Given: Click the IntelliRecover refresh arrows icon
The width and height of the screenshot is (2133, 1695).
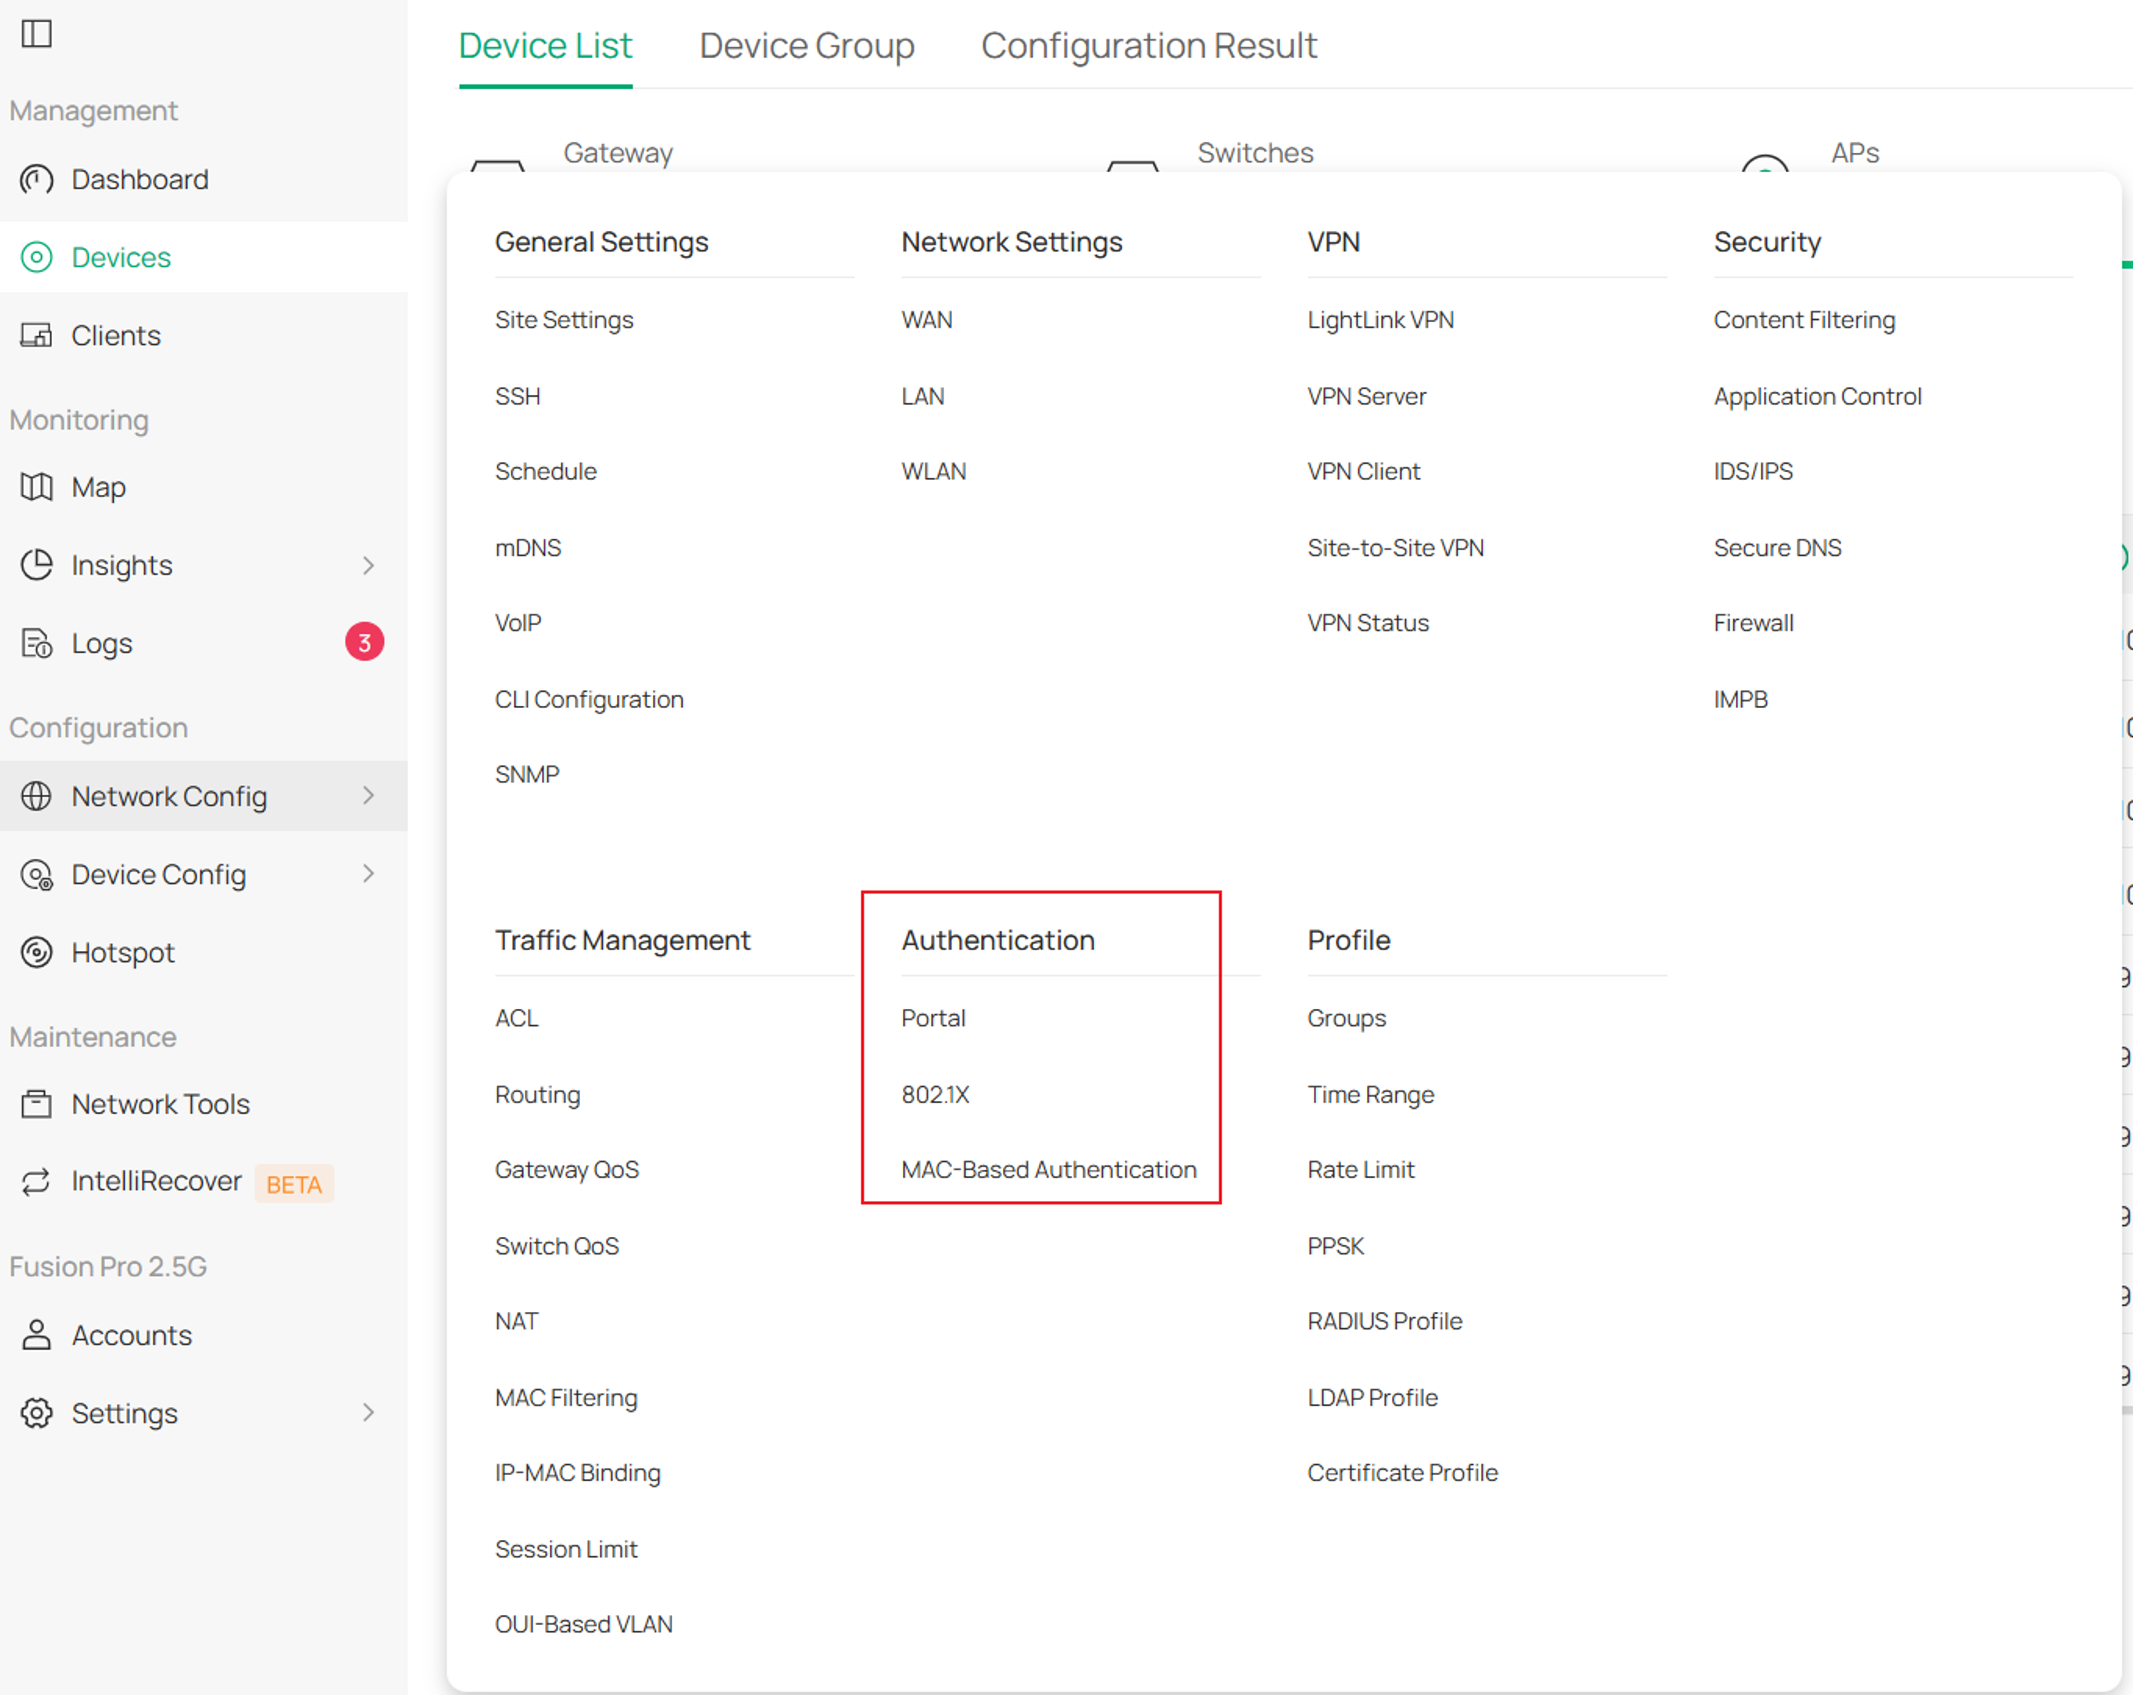Looking at the screenshot, I should [x=37, y=1182].
